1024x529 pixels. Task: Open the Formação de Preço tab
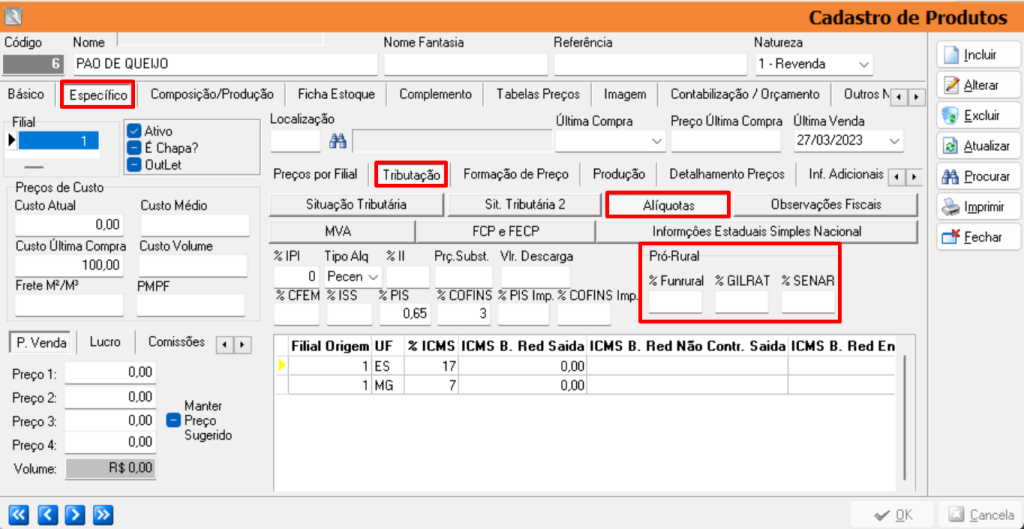point(515,174)
